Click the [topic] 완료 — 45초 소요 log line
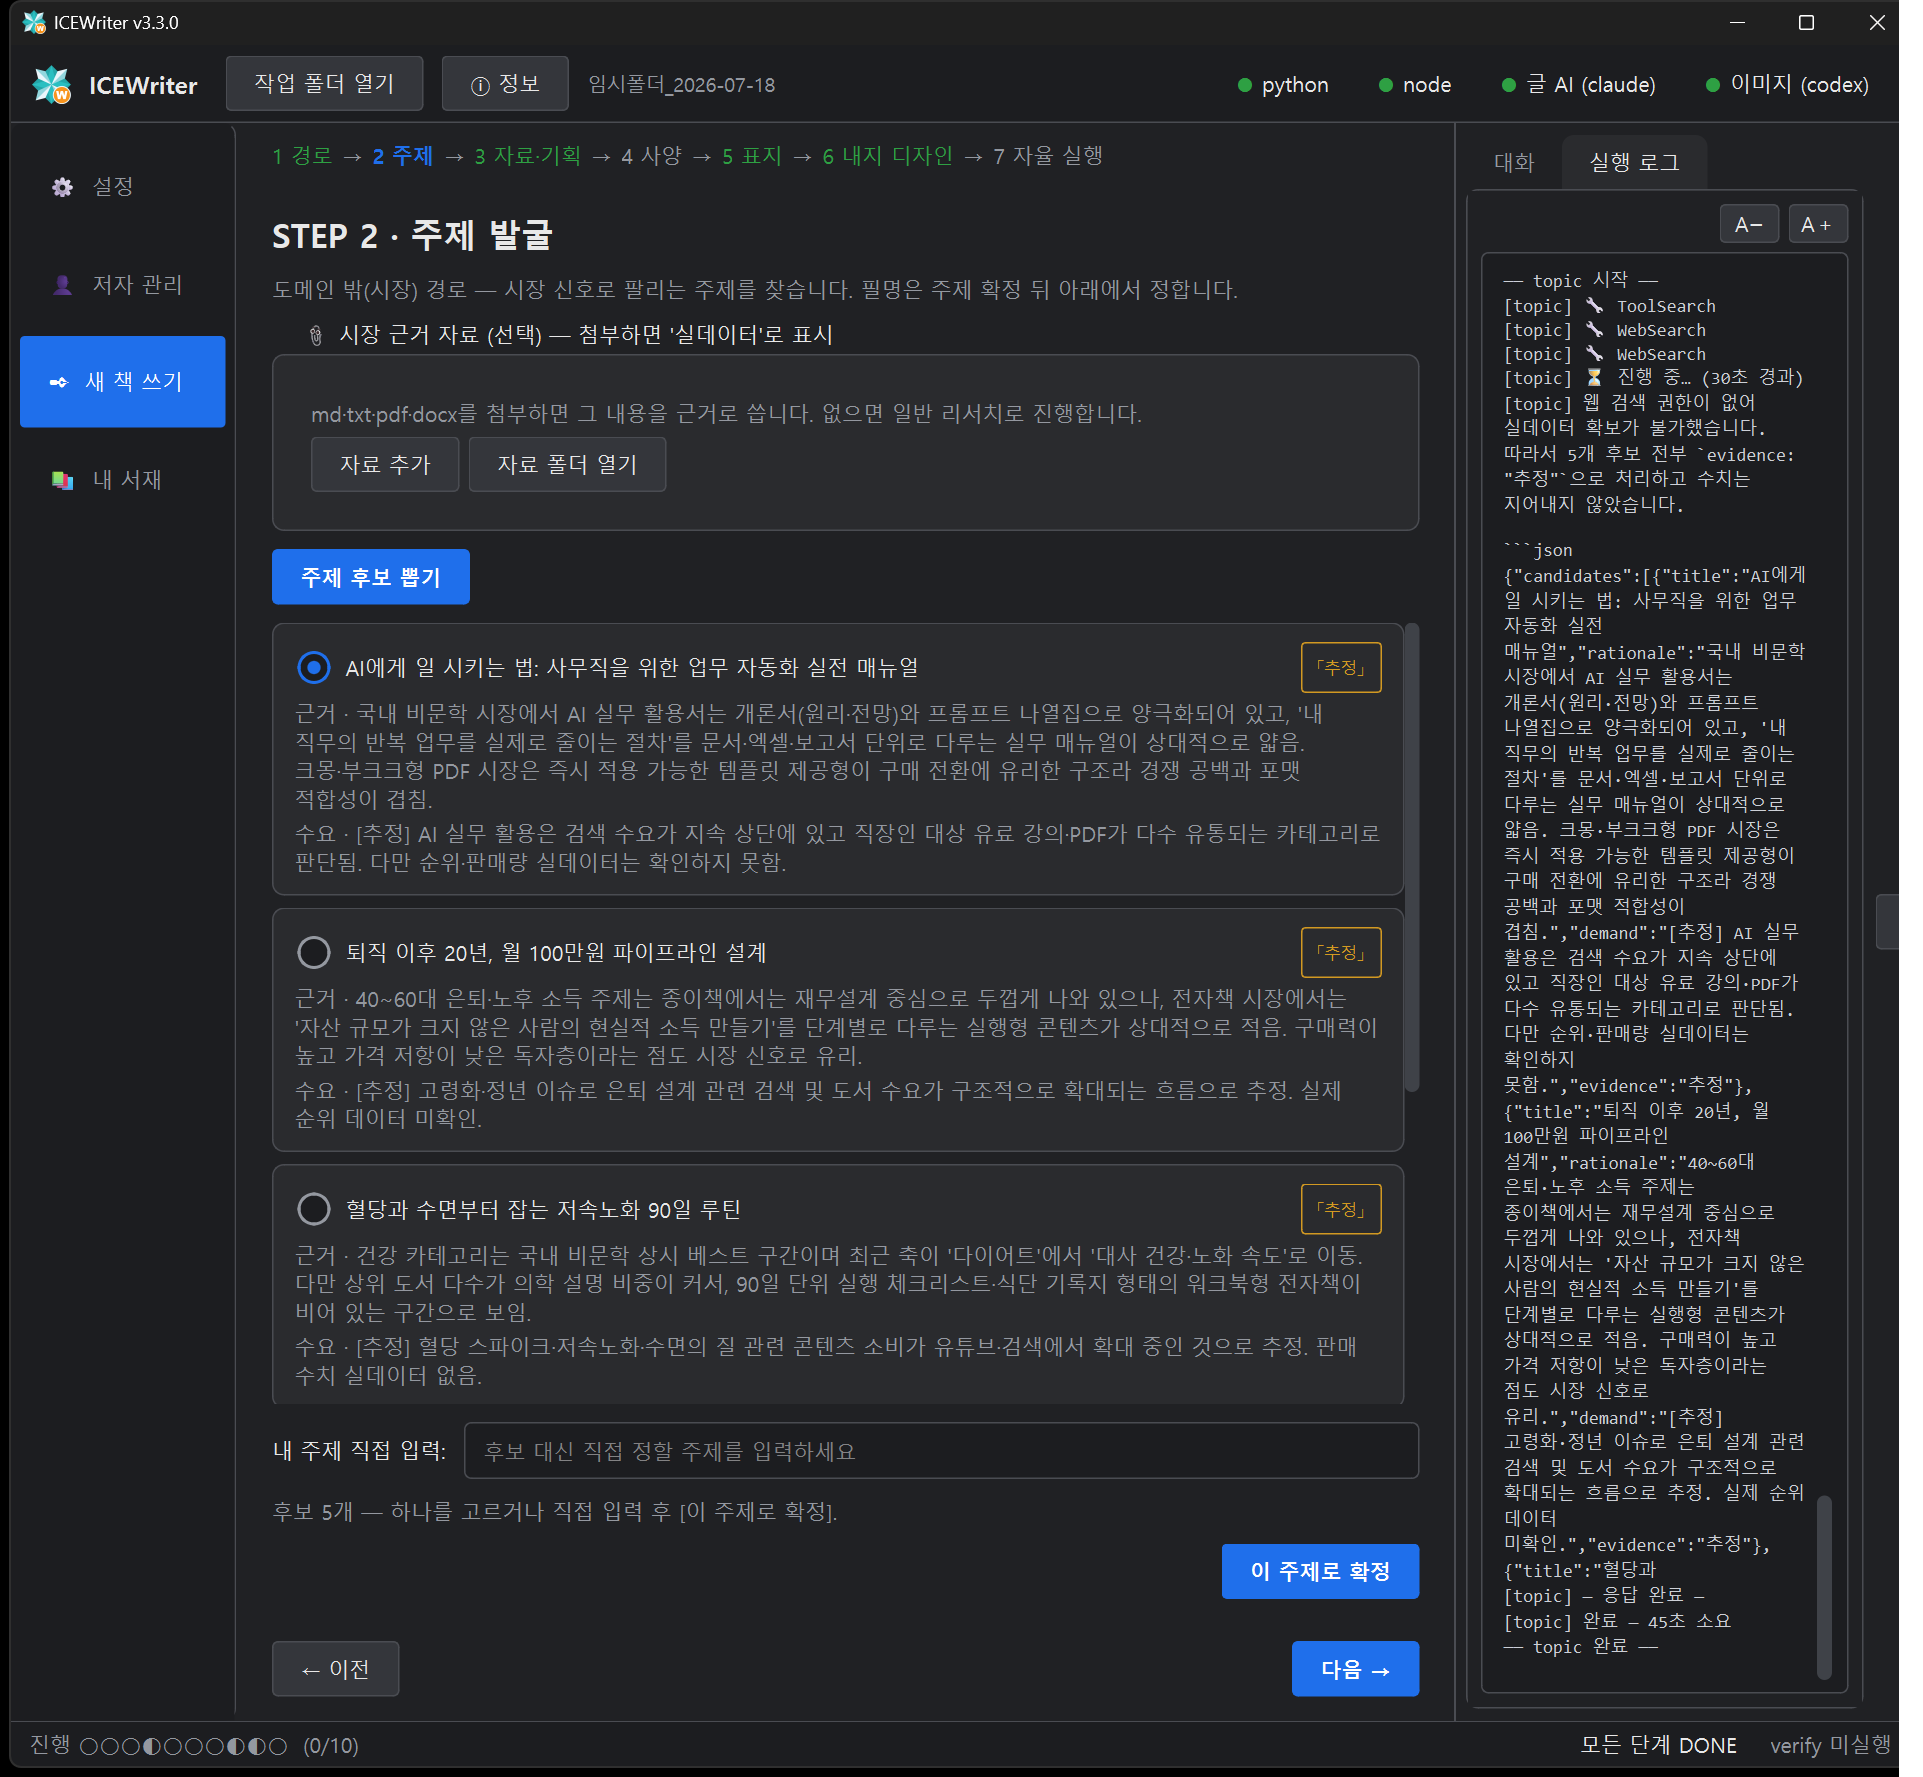The height and width of the screenshot is (1777, 1923). 1617,1621
